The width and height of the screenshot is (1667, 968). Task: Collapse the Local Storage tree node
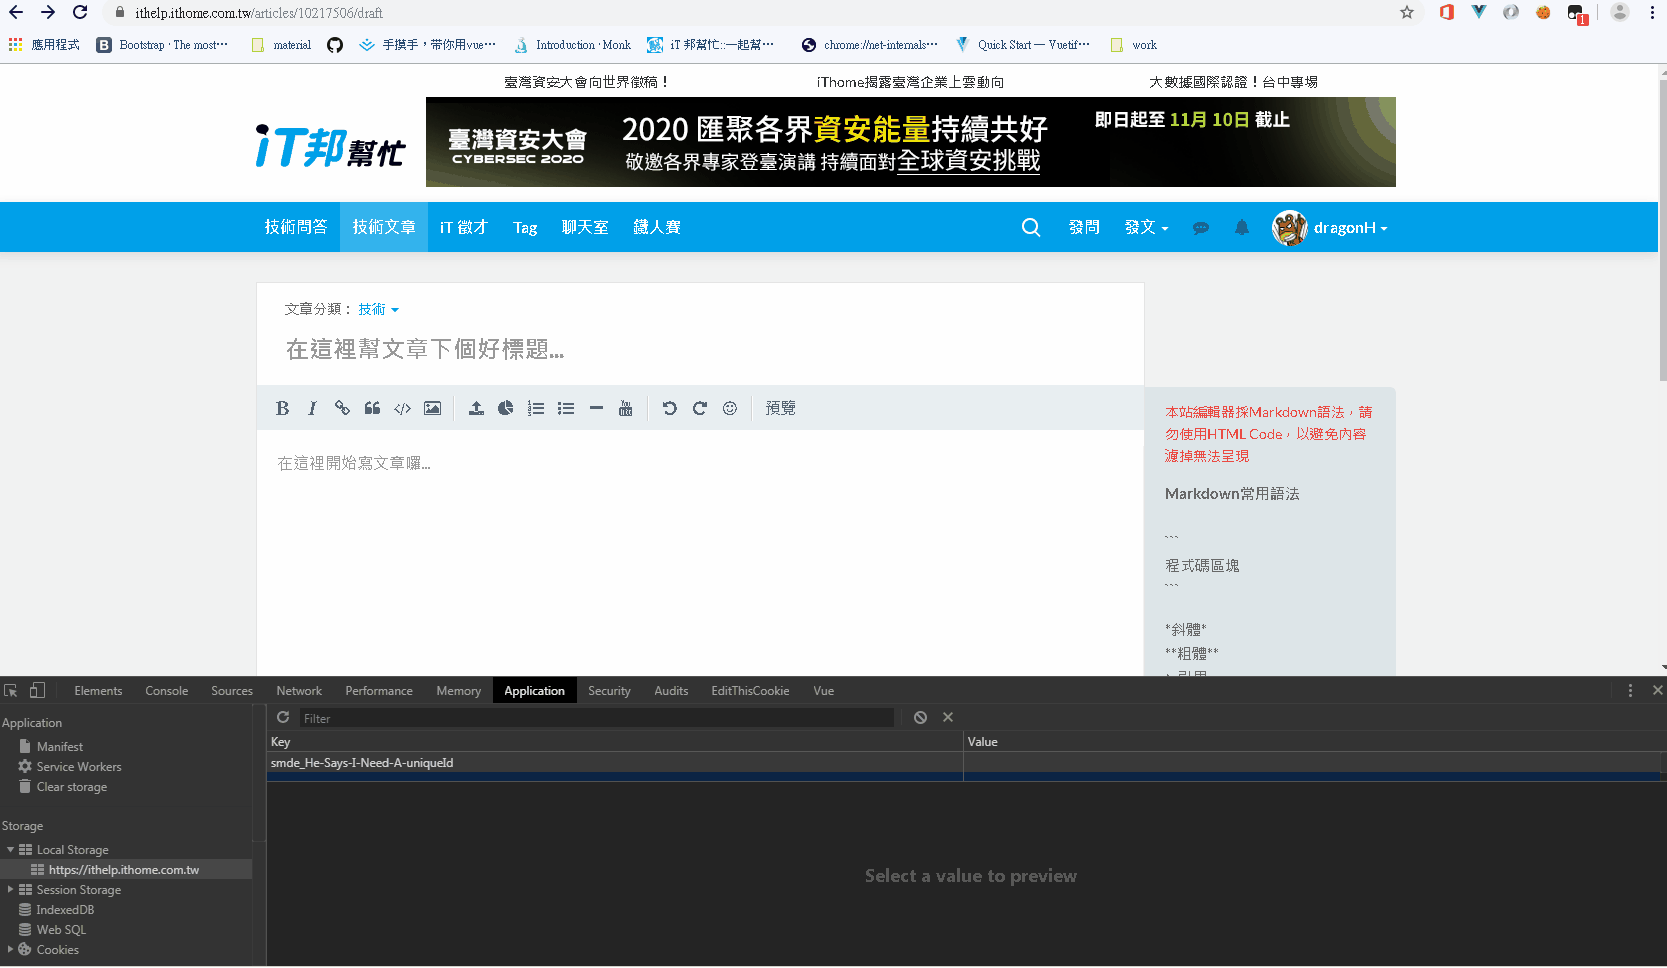click(10, 849)
